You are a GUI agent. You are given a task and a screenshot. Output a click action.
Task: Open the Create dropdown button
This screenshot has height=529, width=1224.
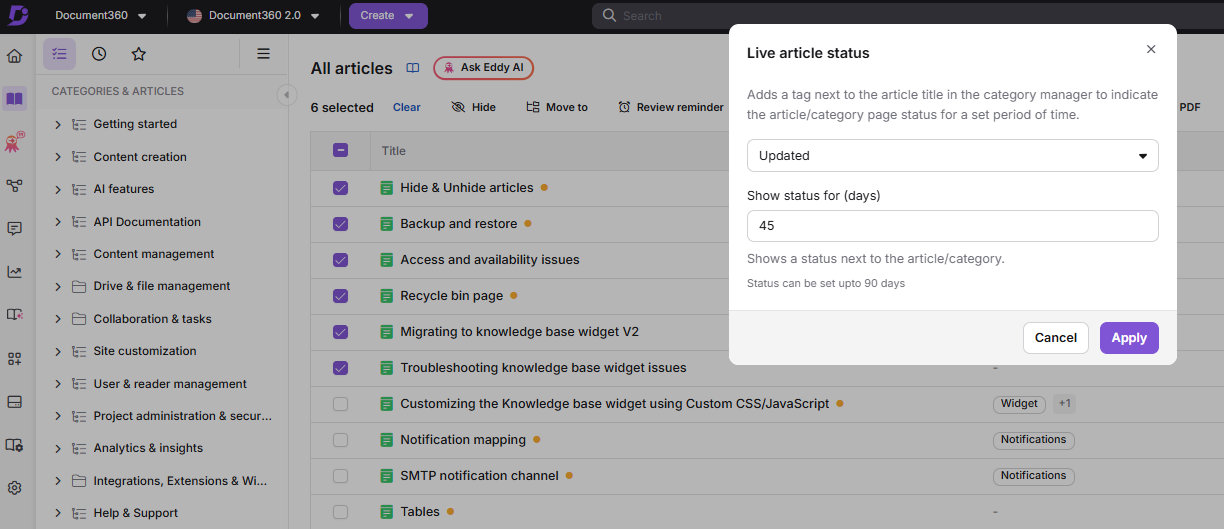coord(388,16)
